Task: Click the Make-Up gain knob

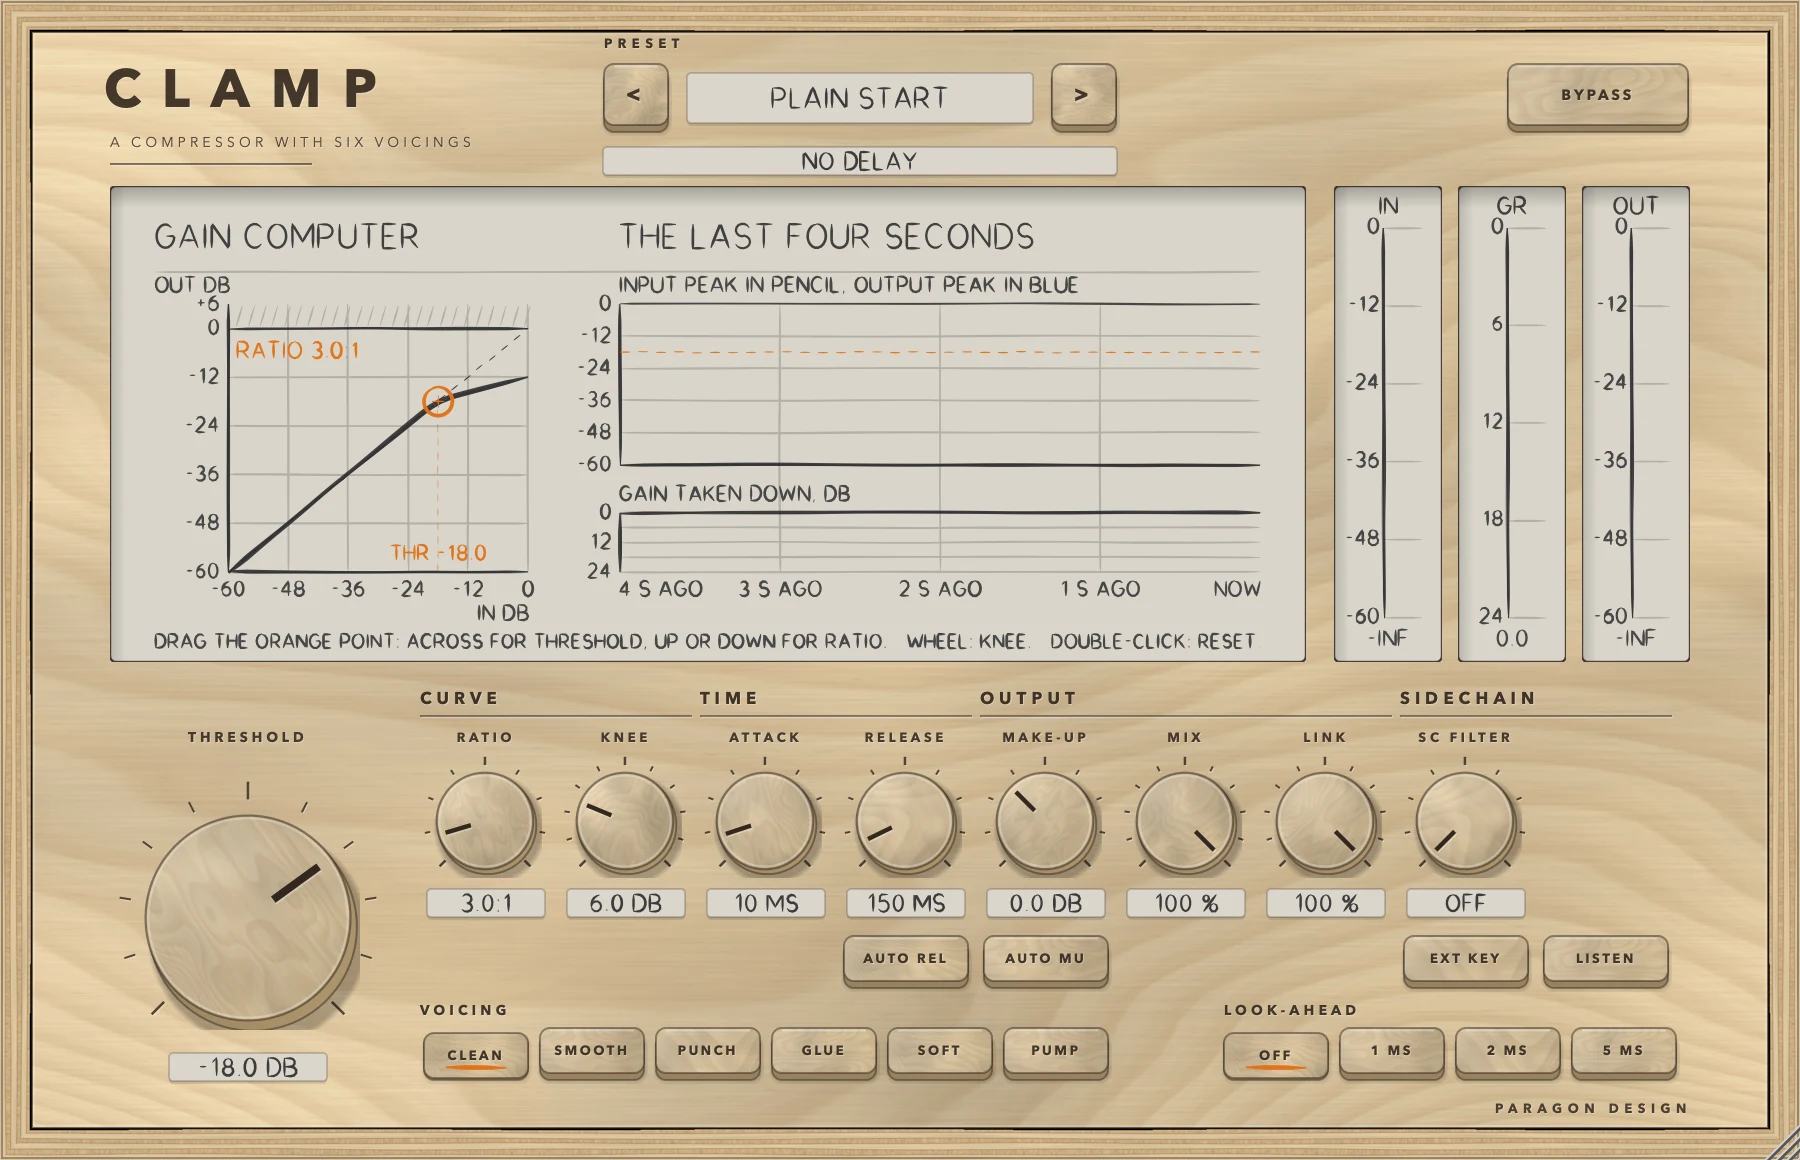Action: (1045, 823)
